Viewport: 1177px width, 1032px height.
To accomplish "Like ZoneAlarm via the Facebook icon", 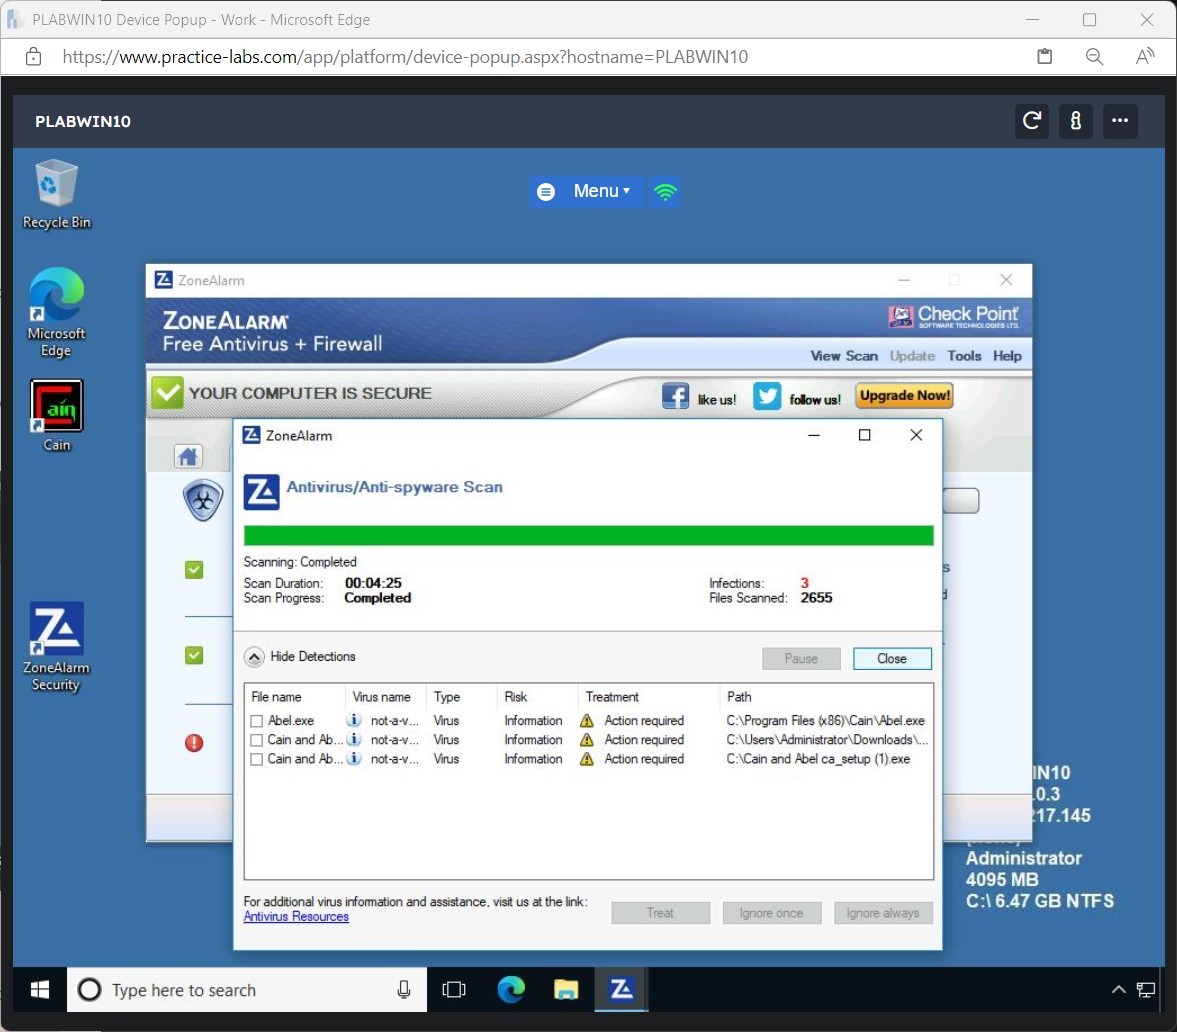I will click(675, 395).
